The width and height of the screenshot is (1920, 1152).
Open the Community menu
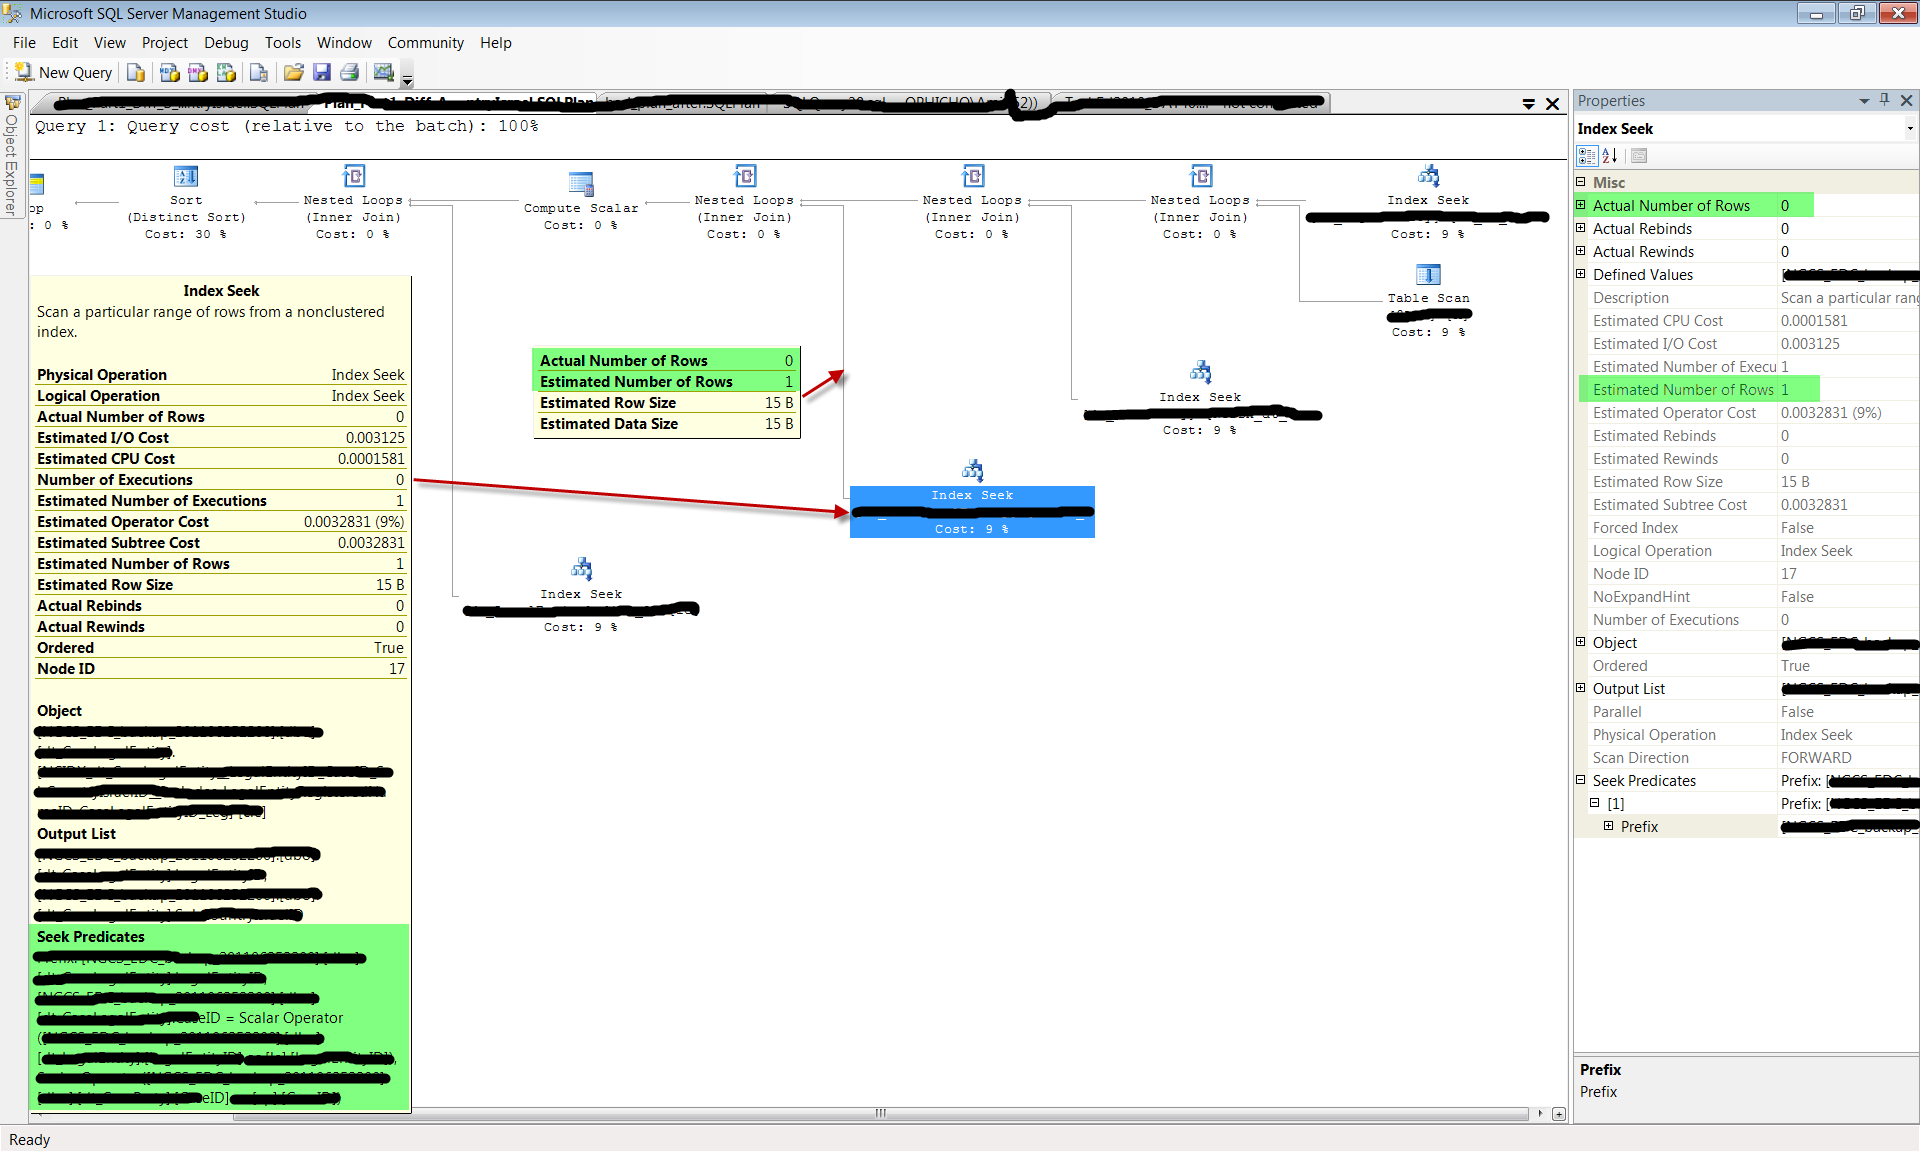coord(426,43)
